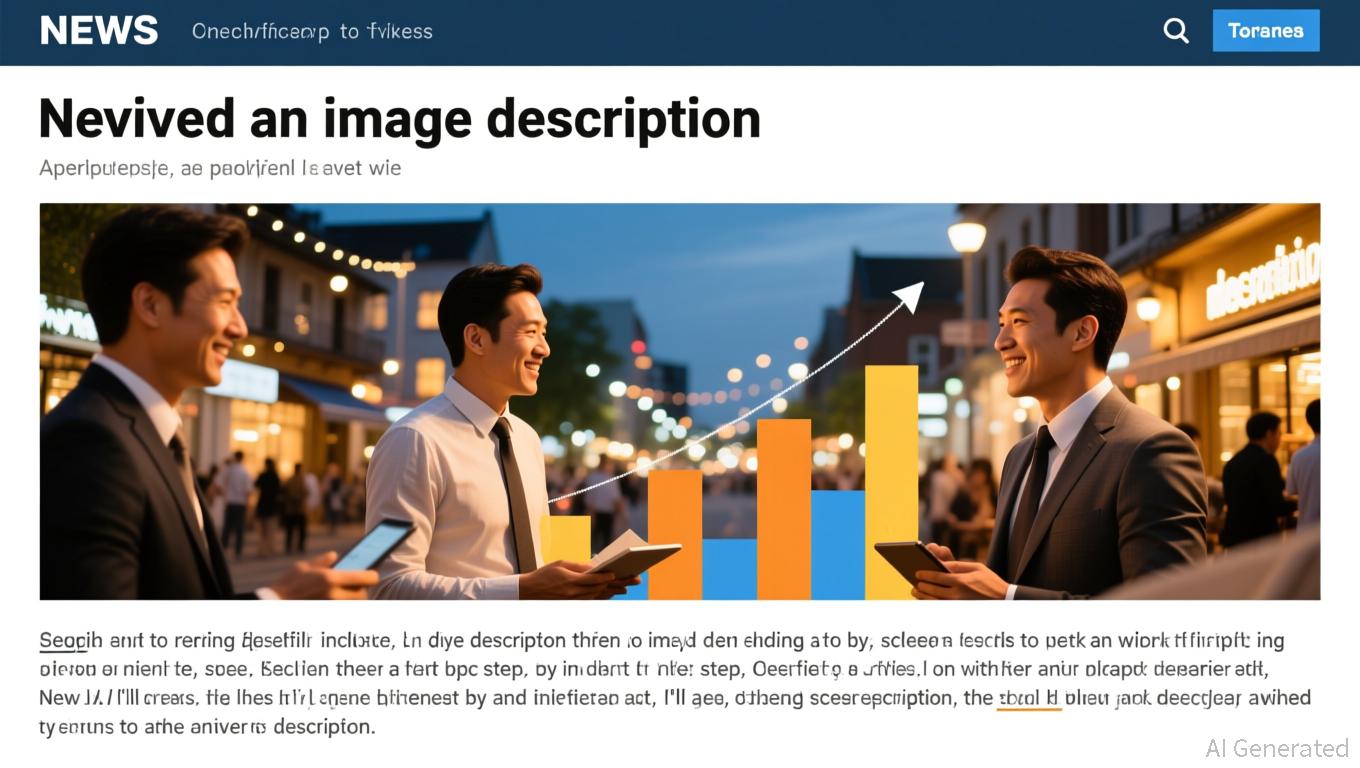1360x768 pixels.
Task: Click the taller blue chart bar
Action: coord(837,543)
